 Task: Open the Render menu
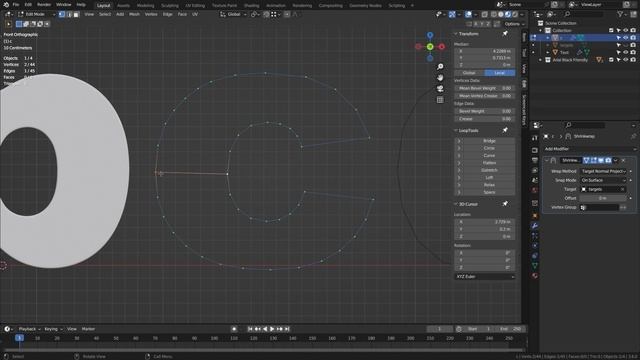[x=44, y=4]
